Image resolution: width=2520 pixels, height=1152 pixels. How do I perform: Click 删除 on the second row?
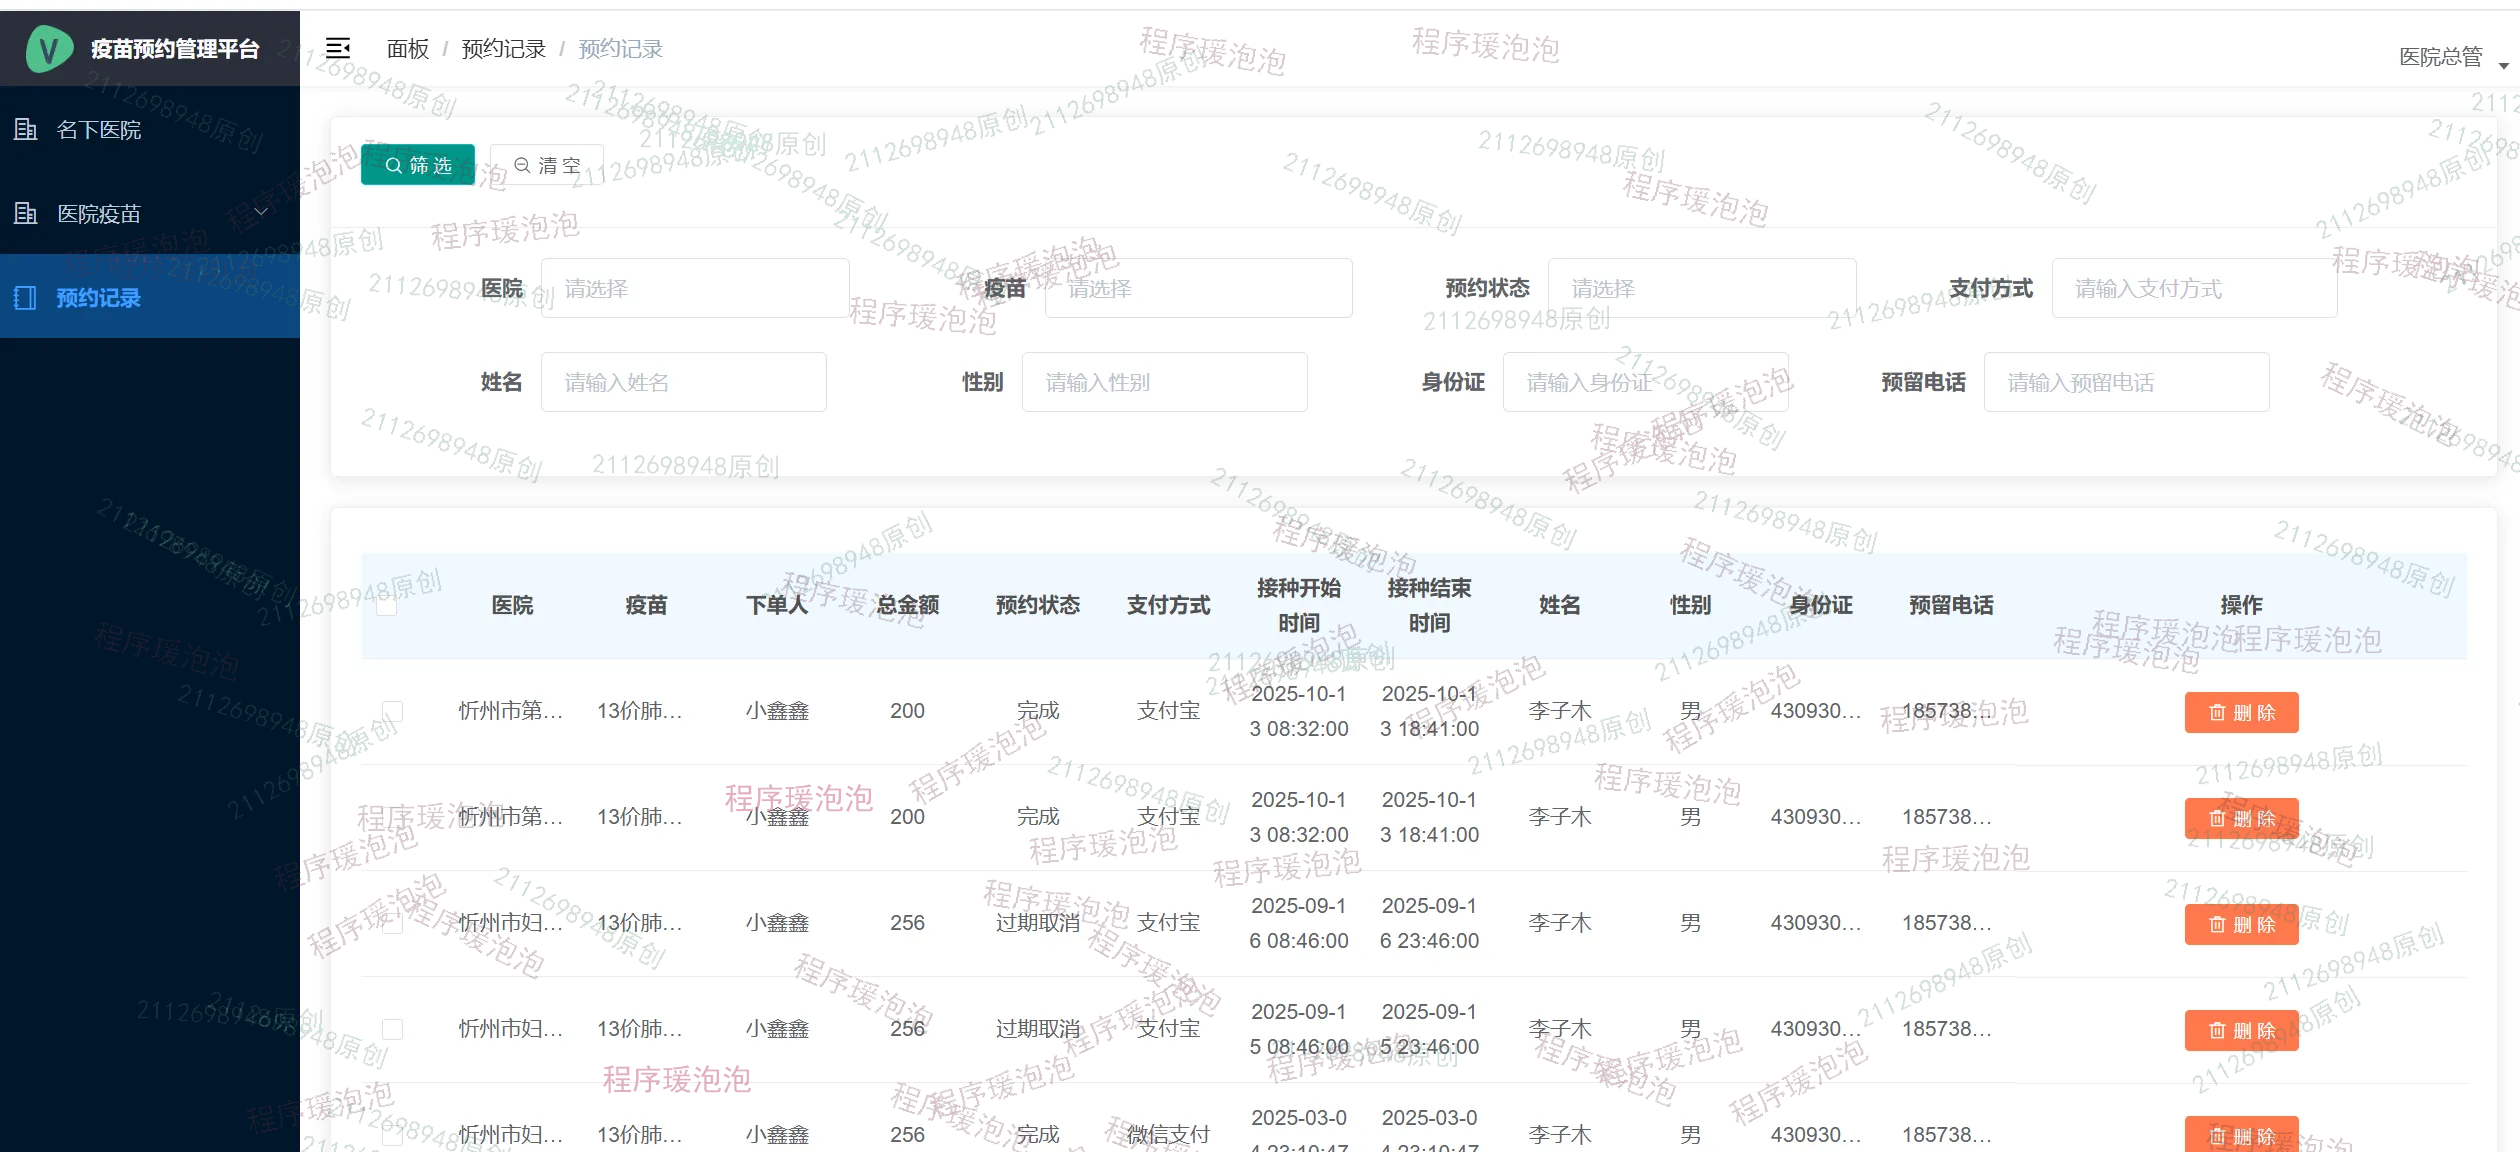coord(2241,819)
